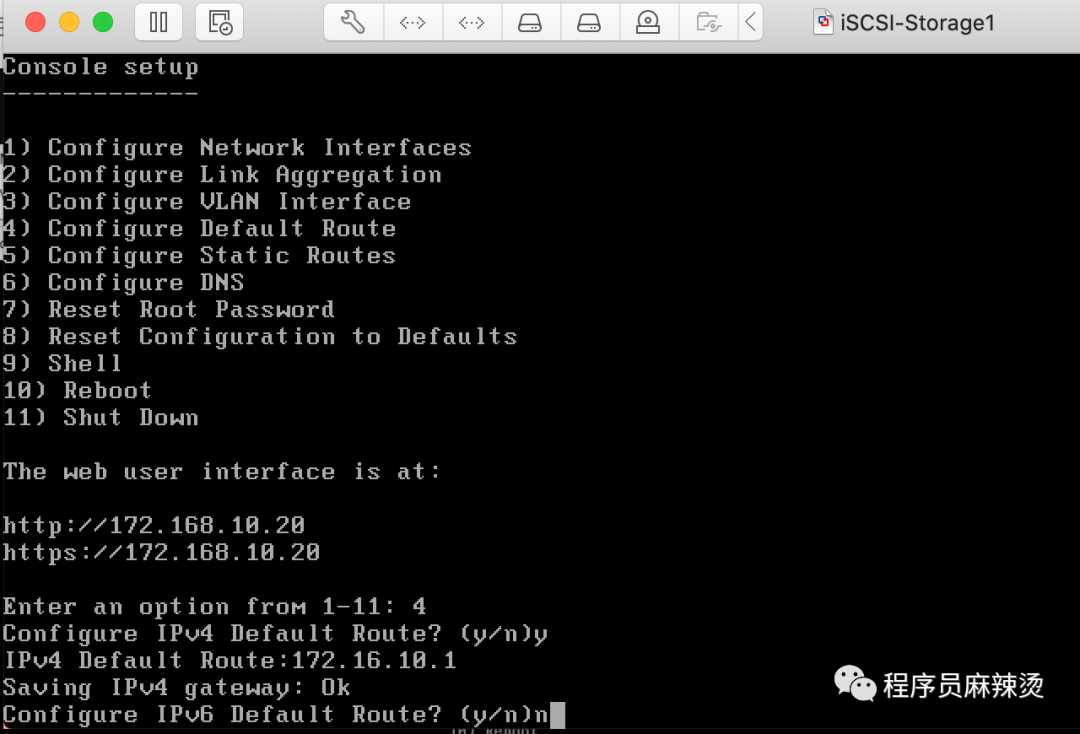
Task: Pause the virtual machine with suspend button
Action: tap(158, 22)
